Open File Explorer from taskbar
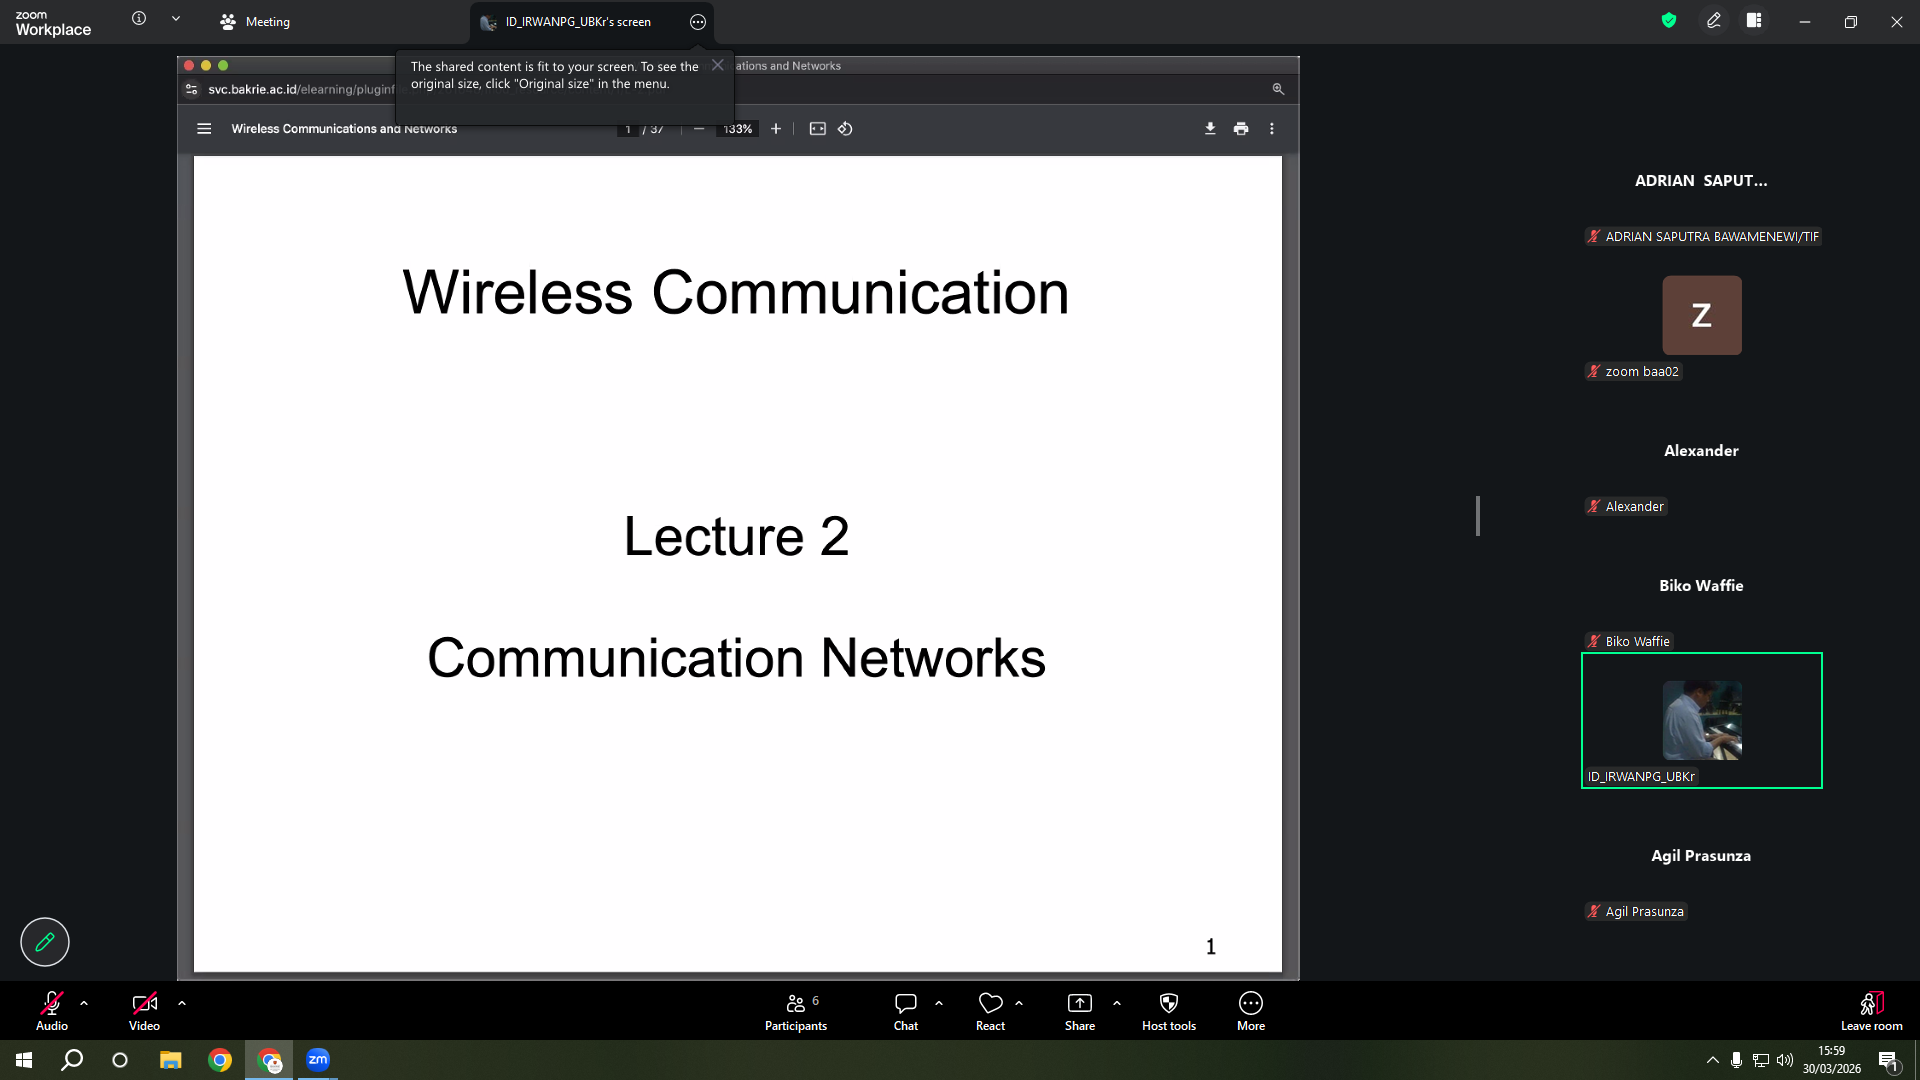Screen dimensions: 1920x1080 point(170,1060)
